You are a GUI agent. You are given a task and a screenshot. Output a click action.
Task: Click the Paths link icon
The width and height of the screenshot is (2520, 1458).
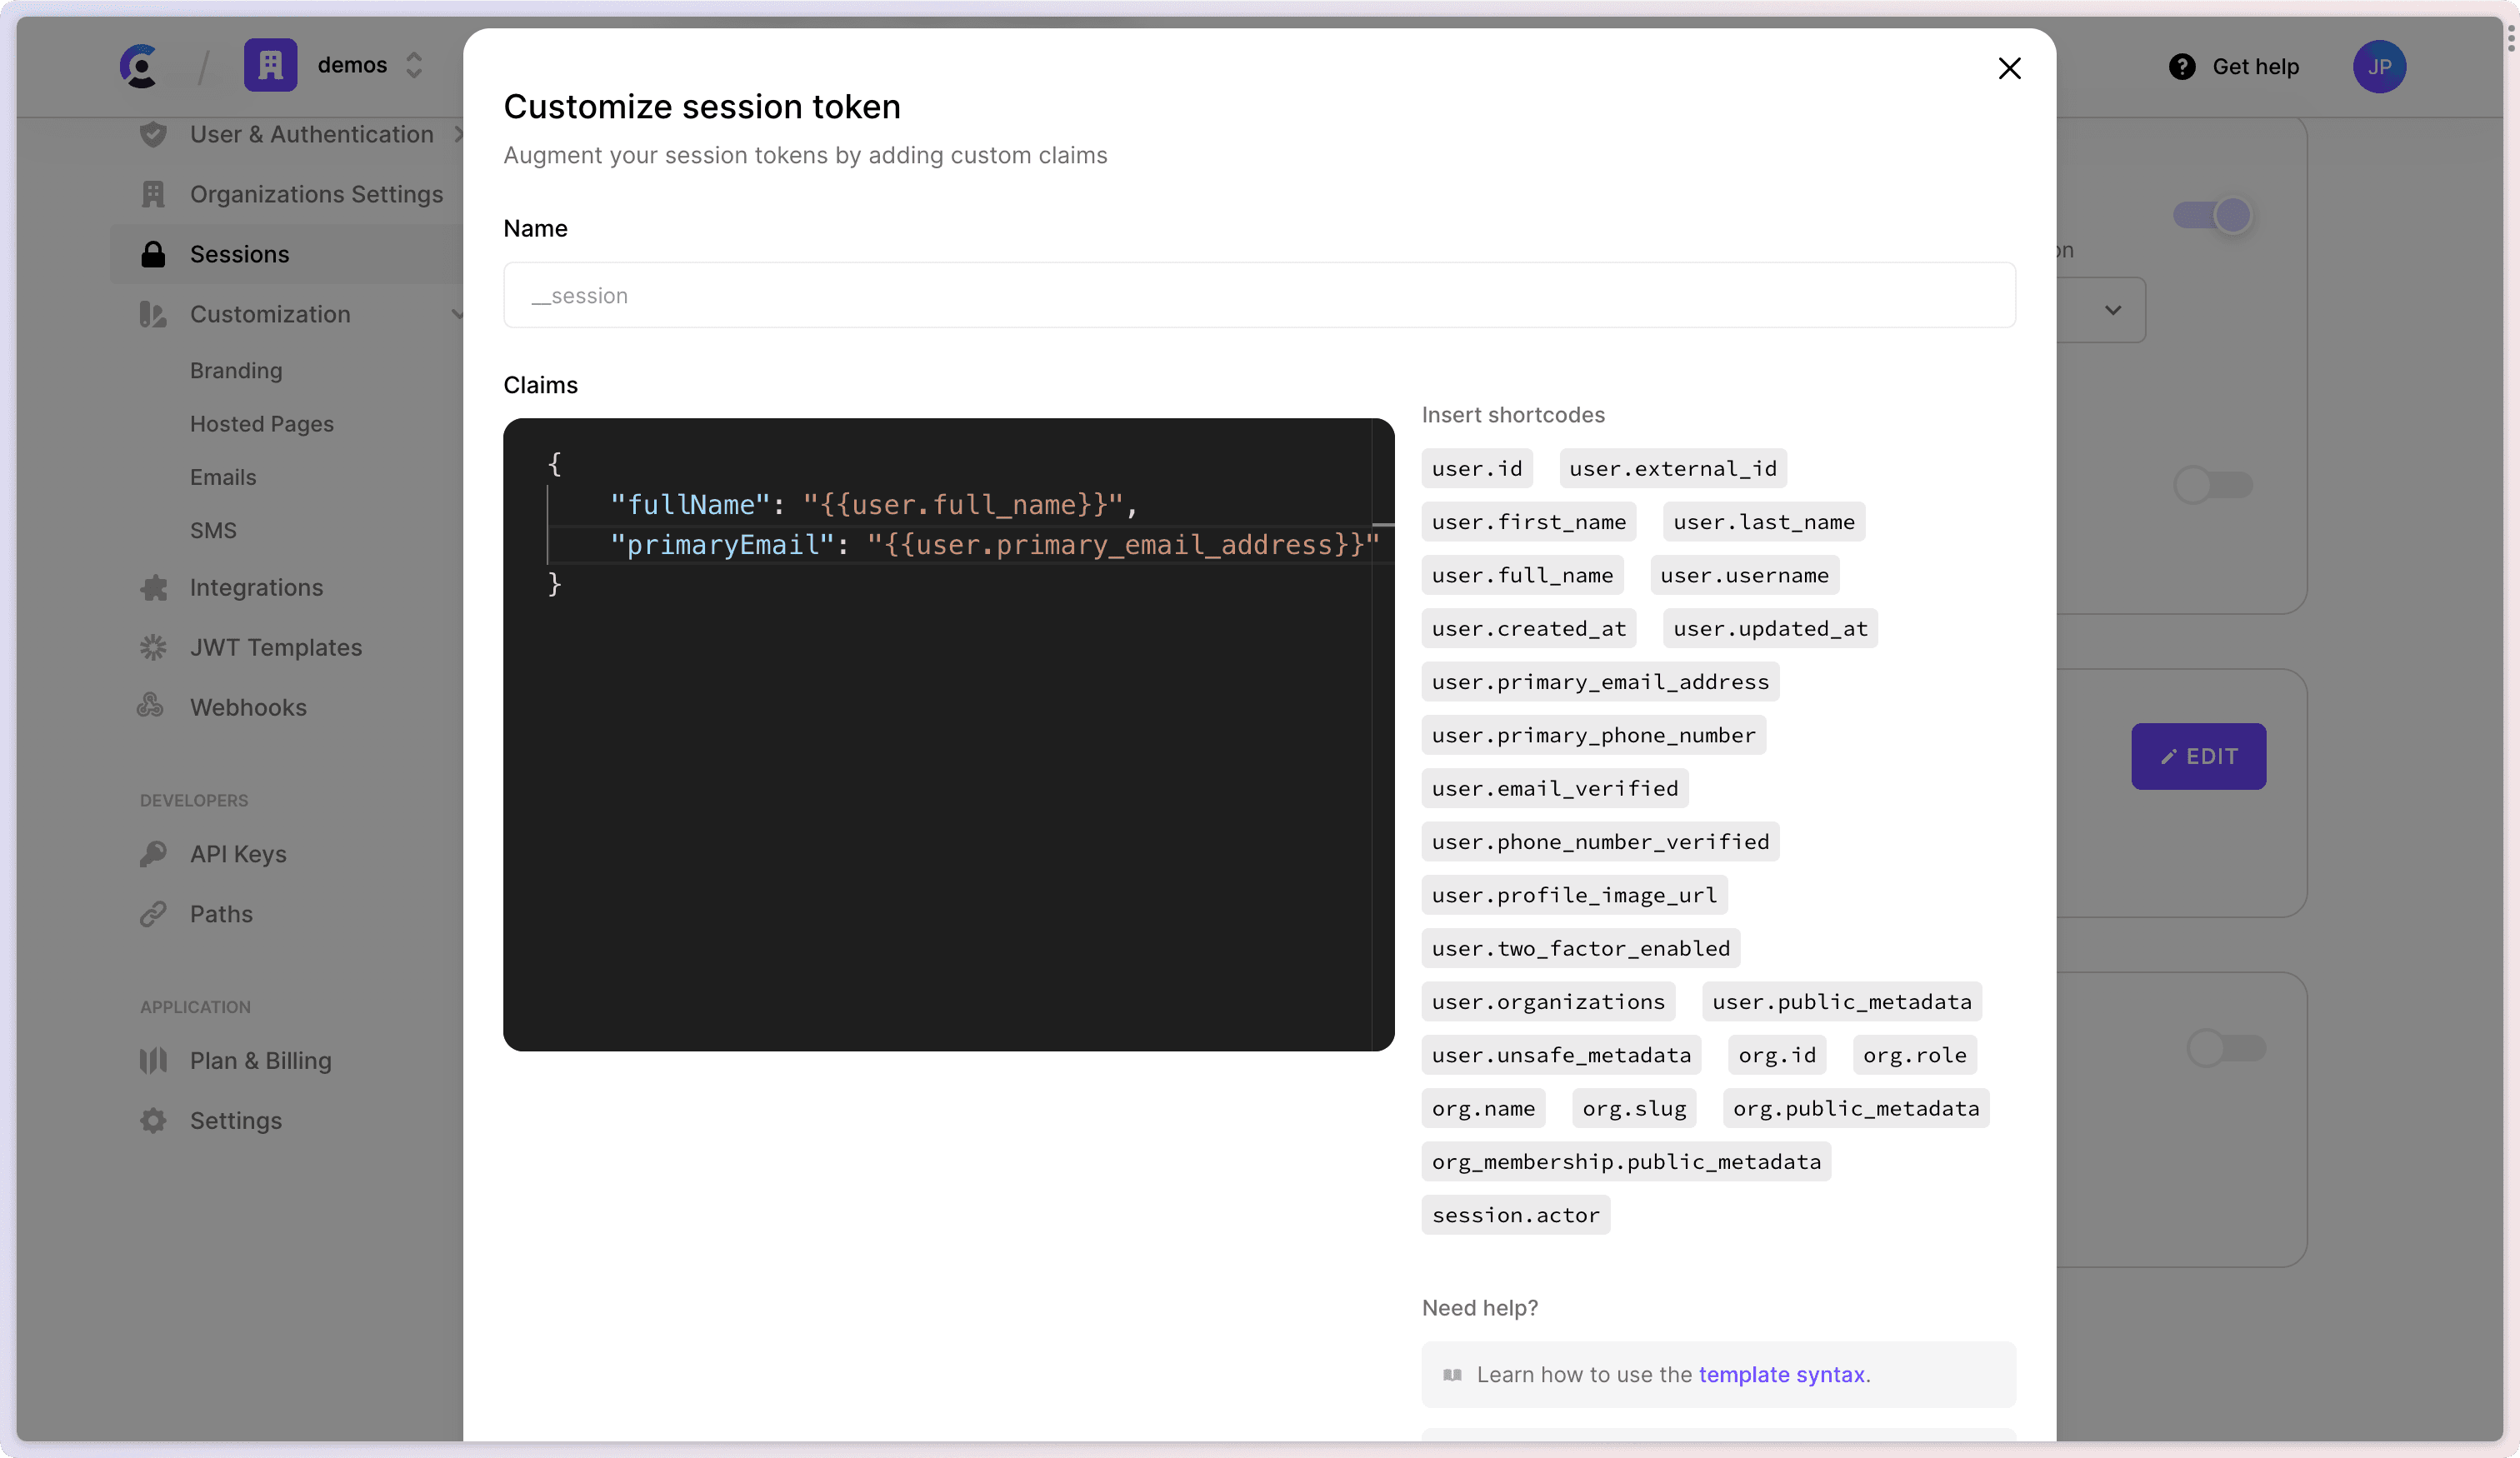click(152, 914)
